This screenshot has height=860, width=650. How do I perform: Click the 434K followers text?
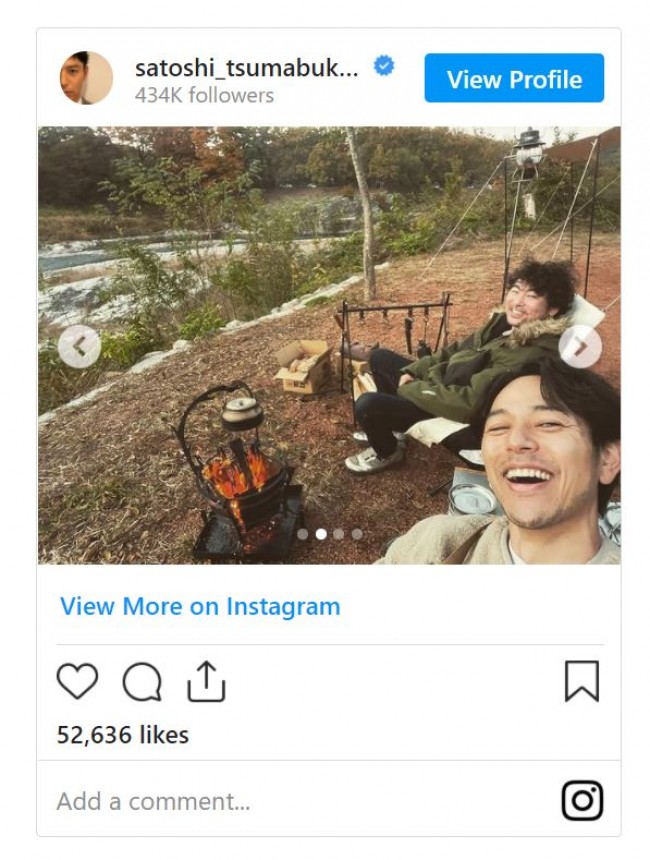point(204,95)
